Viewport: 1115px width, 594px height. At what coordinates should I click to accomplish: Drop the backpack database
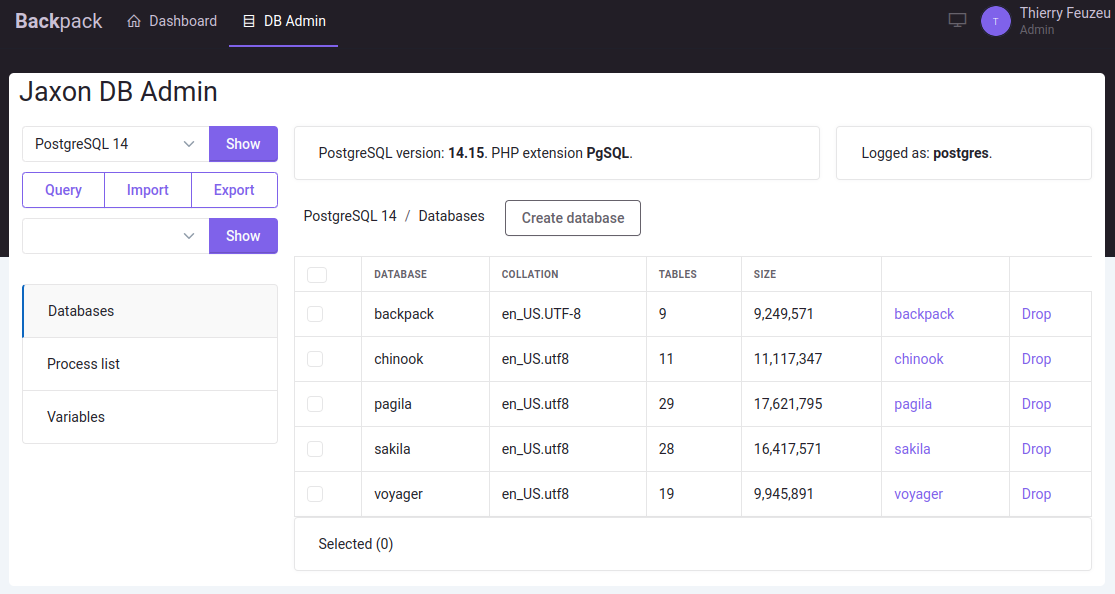[1036, 314]
